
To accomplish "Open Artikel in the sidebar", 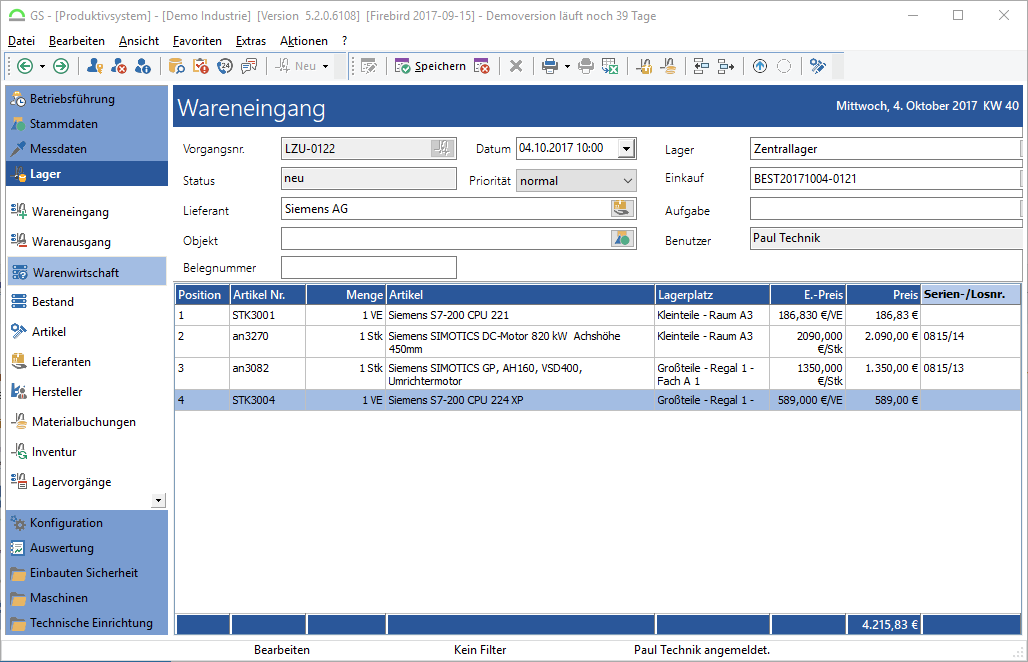I will tap(87, 332).
